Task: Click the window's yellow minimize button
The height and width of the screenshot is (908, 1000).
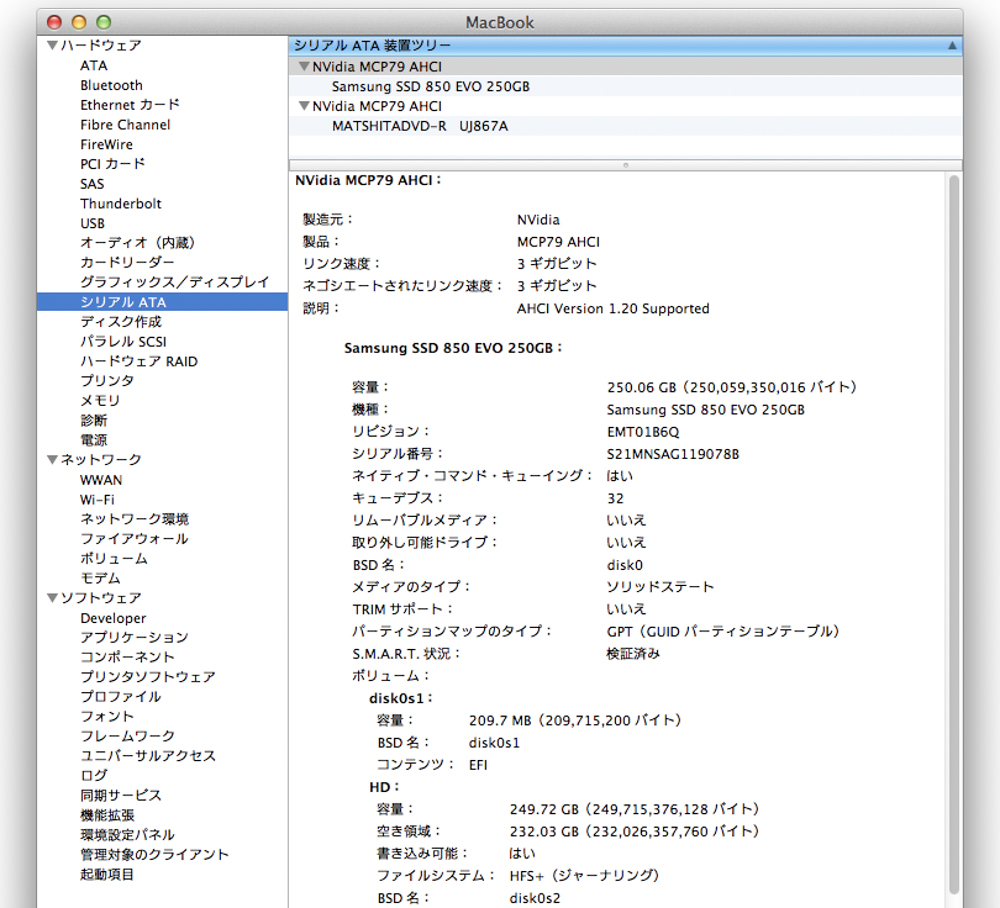Action: click(78, 22)
